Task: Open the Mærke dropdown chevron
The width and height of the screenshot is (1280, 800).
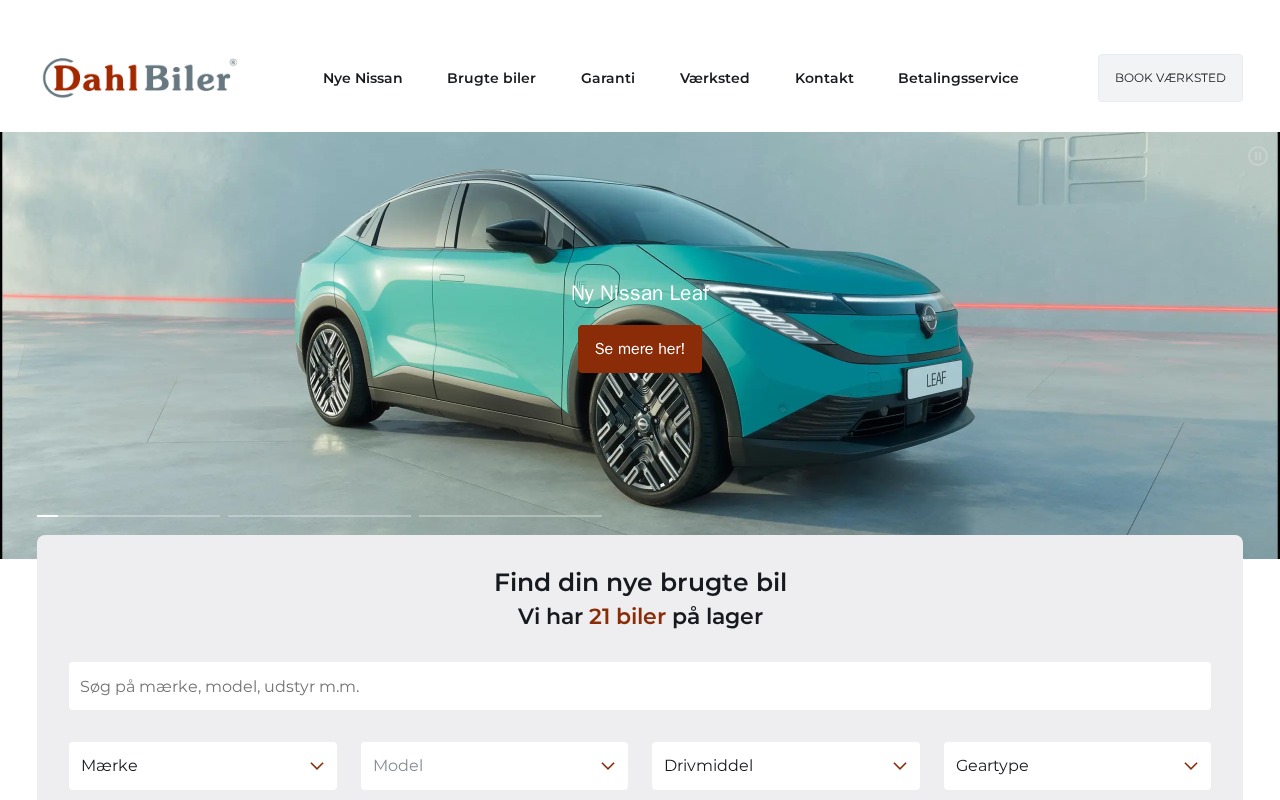Action: (x=317, y=766)
